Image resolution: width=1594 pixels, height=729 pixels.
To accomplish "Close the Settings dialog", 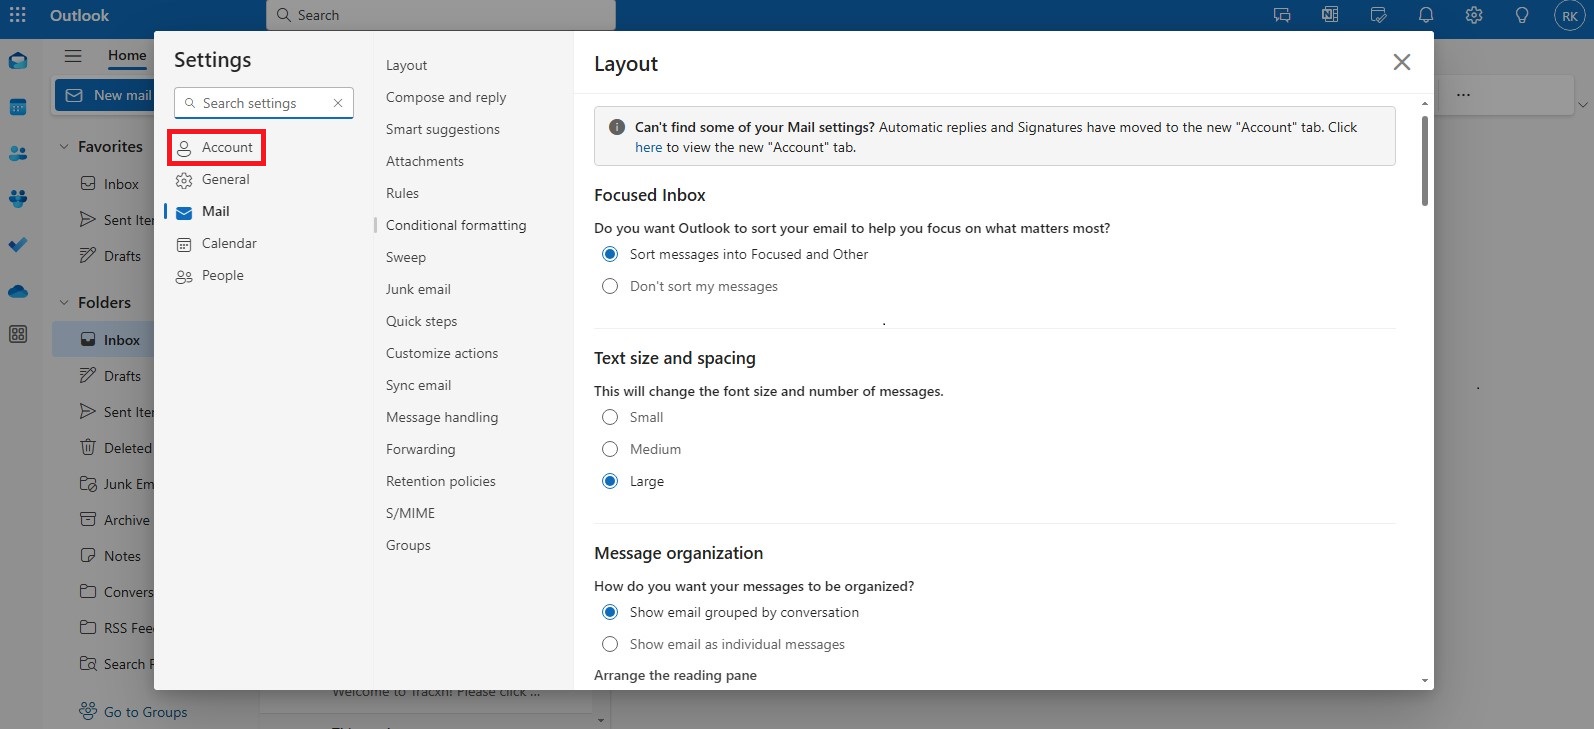I will point(1402,63).
